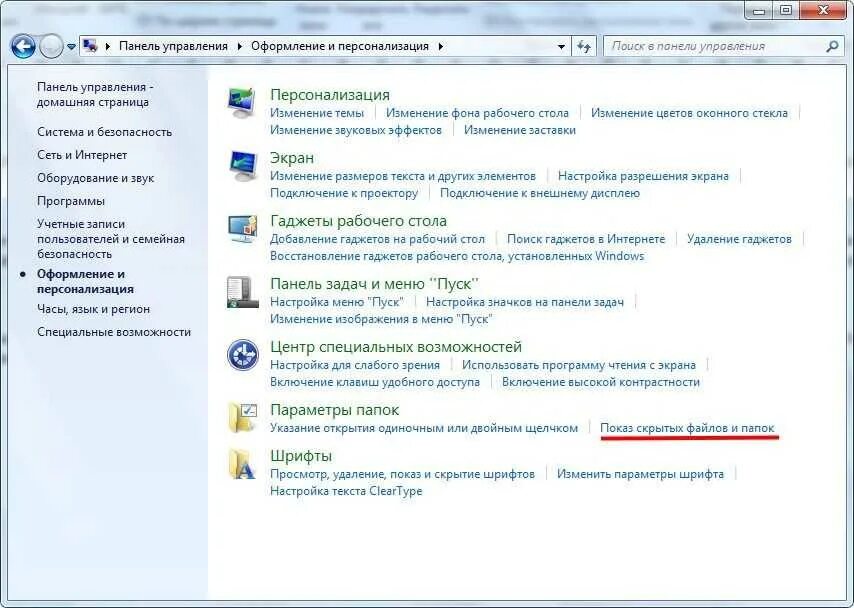Screen dimensions: 854x608
Task: Open Удаление гаджетов link
Action: tap(739, 239)
